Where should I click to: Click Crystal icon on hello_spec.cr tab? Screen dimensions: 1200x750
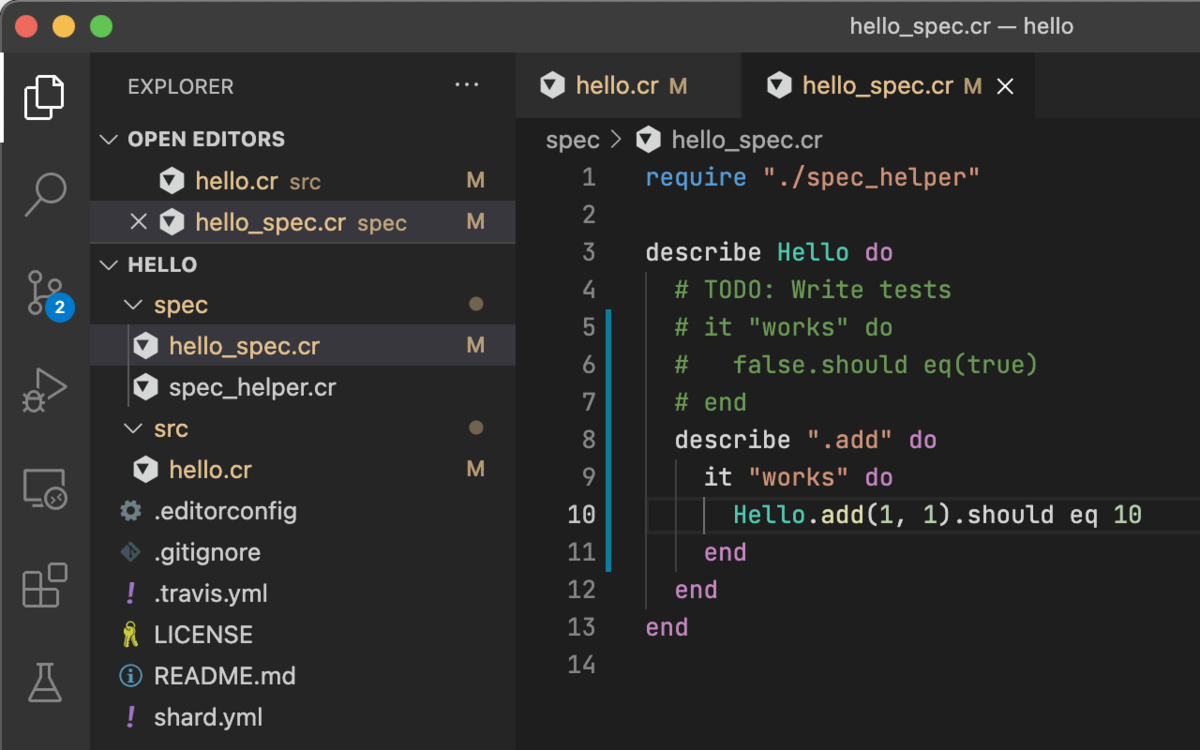(779, 86)
